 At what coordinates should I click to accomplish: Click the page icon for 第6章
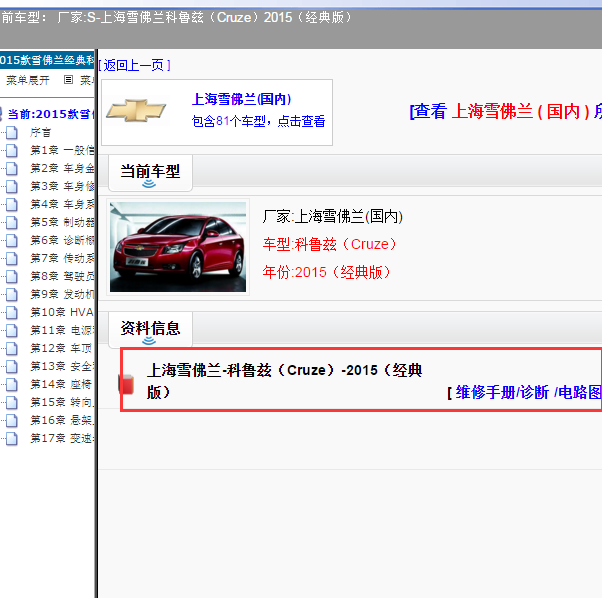[x=12, y=241]
